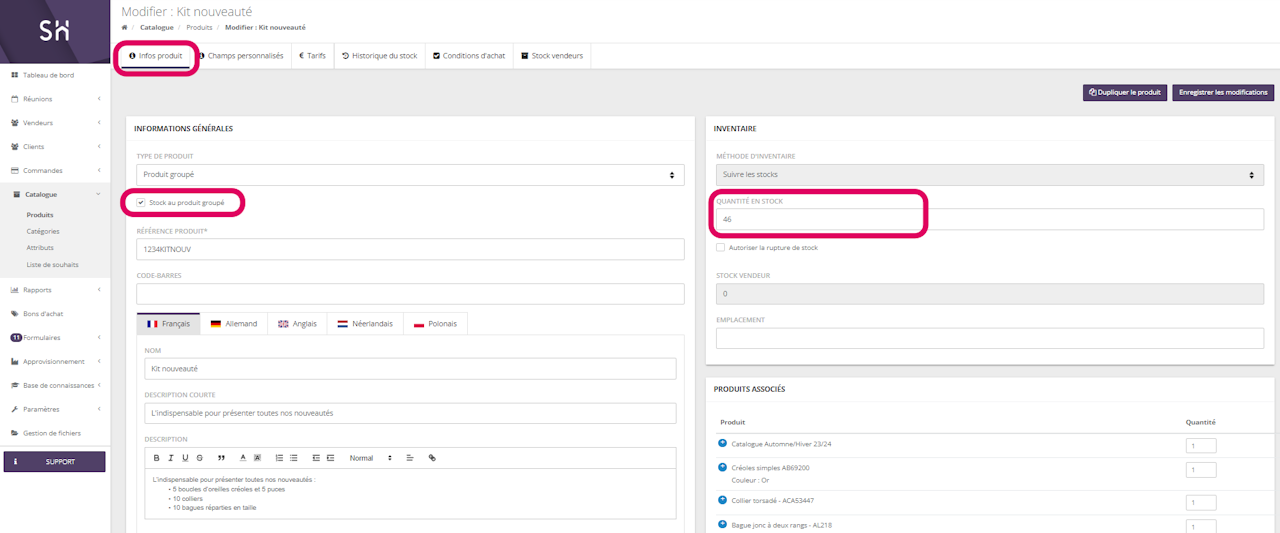Open the Type de produit dropdown
This screenshot has width=1280, height=533.
point(410,175)
